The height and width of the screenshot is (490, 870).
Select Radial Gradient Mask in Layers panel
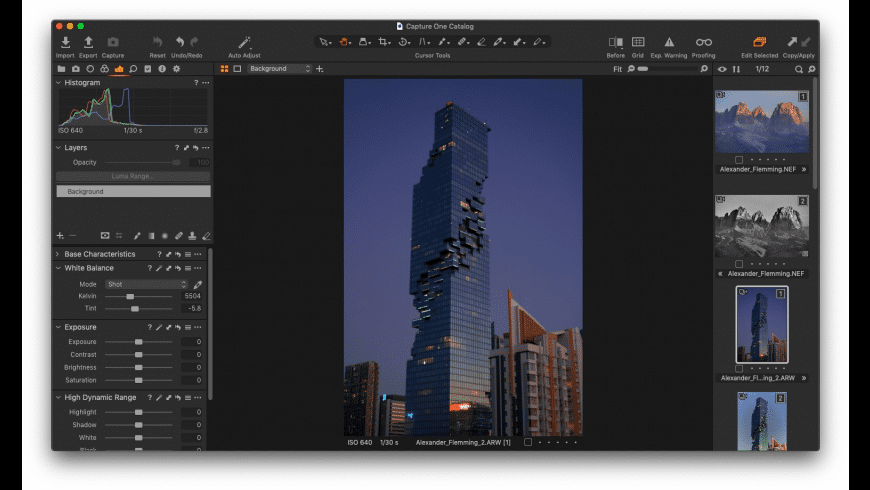point(165,236)
